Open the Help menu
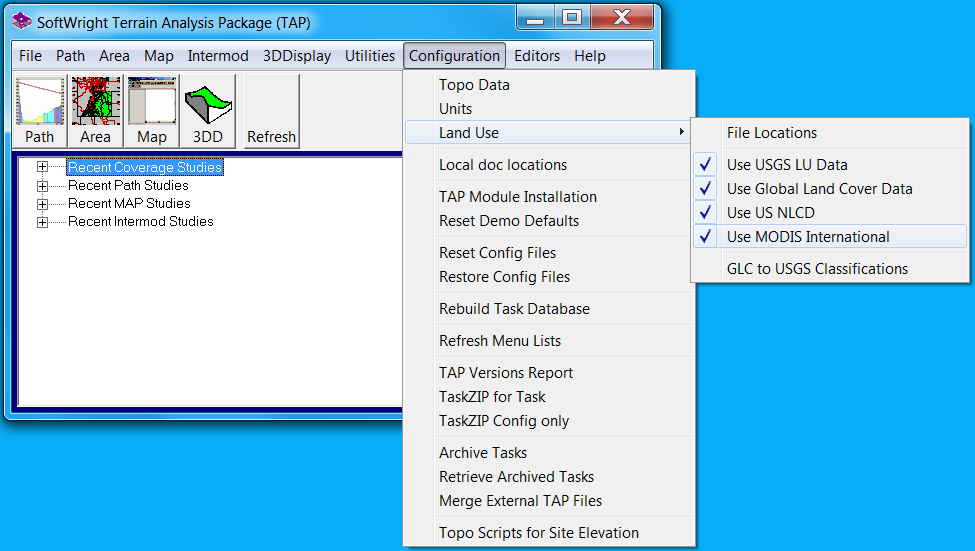The image size is (975, 551). pos(589,56)
